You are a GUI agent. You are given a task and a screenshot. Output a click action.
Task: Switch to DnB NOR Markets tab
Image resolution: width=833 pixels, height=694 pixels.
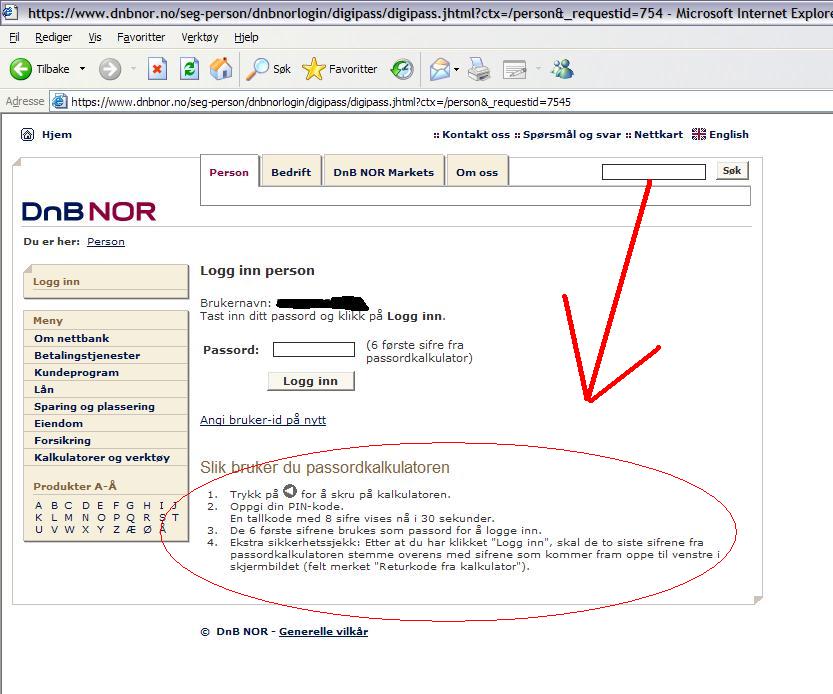384,172
